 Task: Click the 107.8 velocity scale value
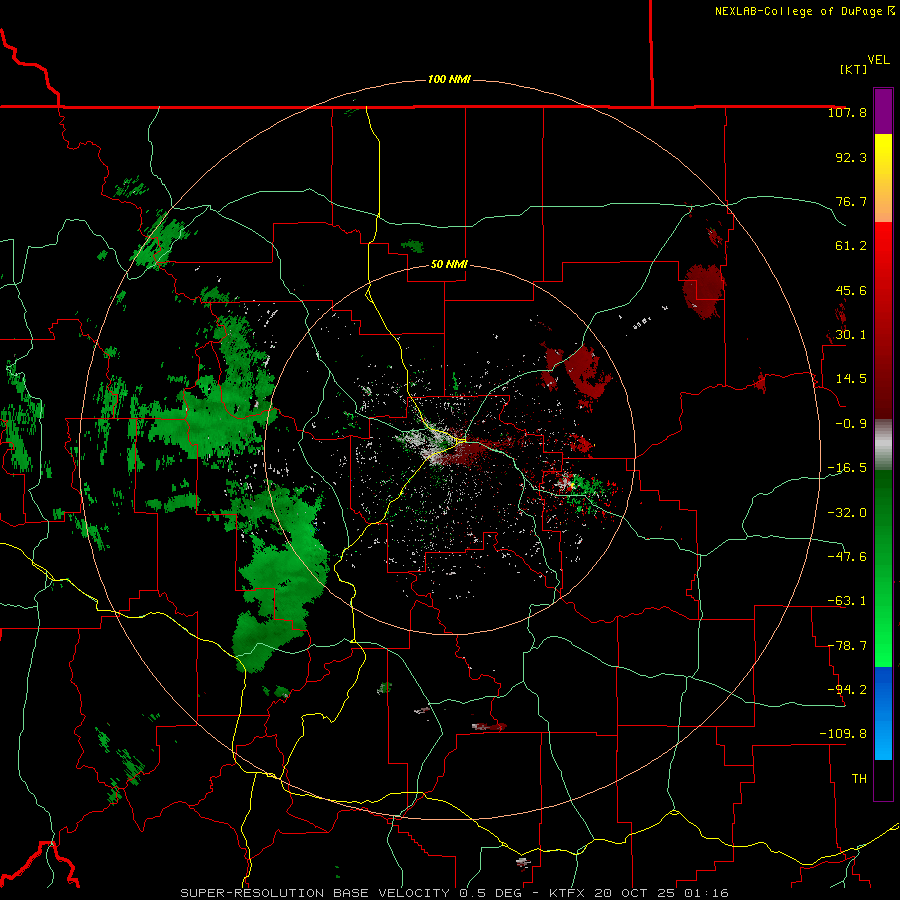847,112
